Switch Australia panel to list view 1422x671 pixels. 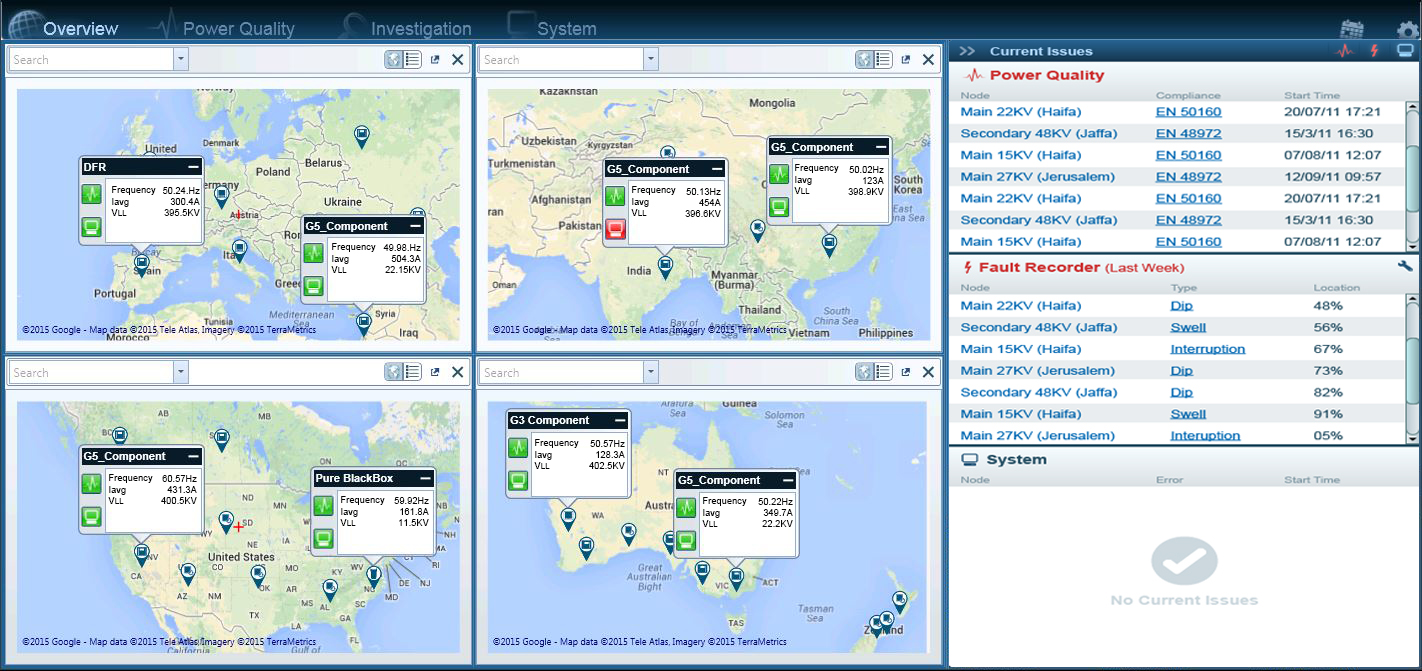click(x=883, y=372)
